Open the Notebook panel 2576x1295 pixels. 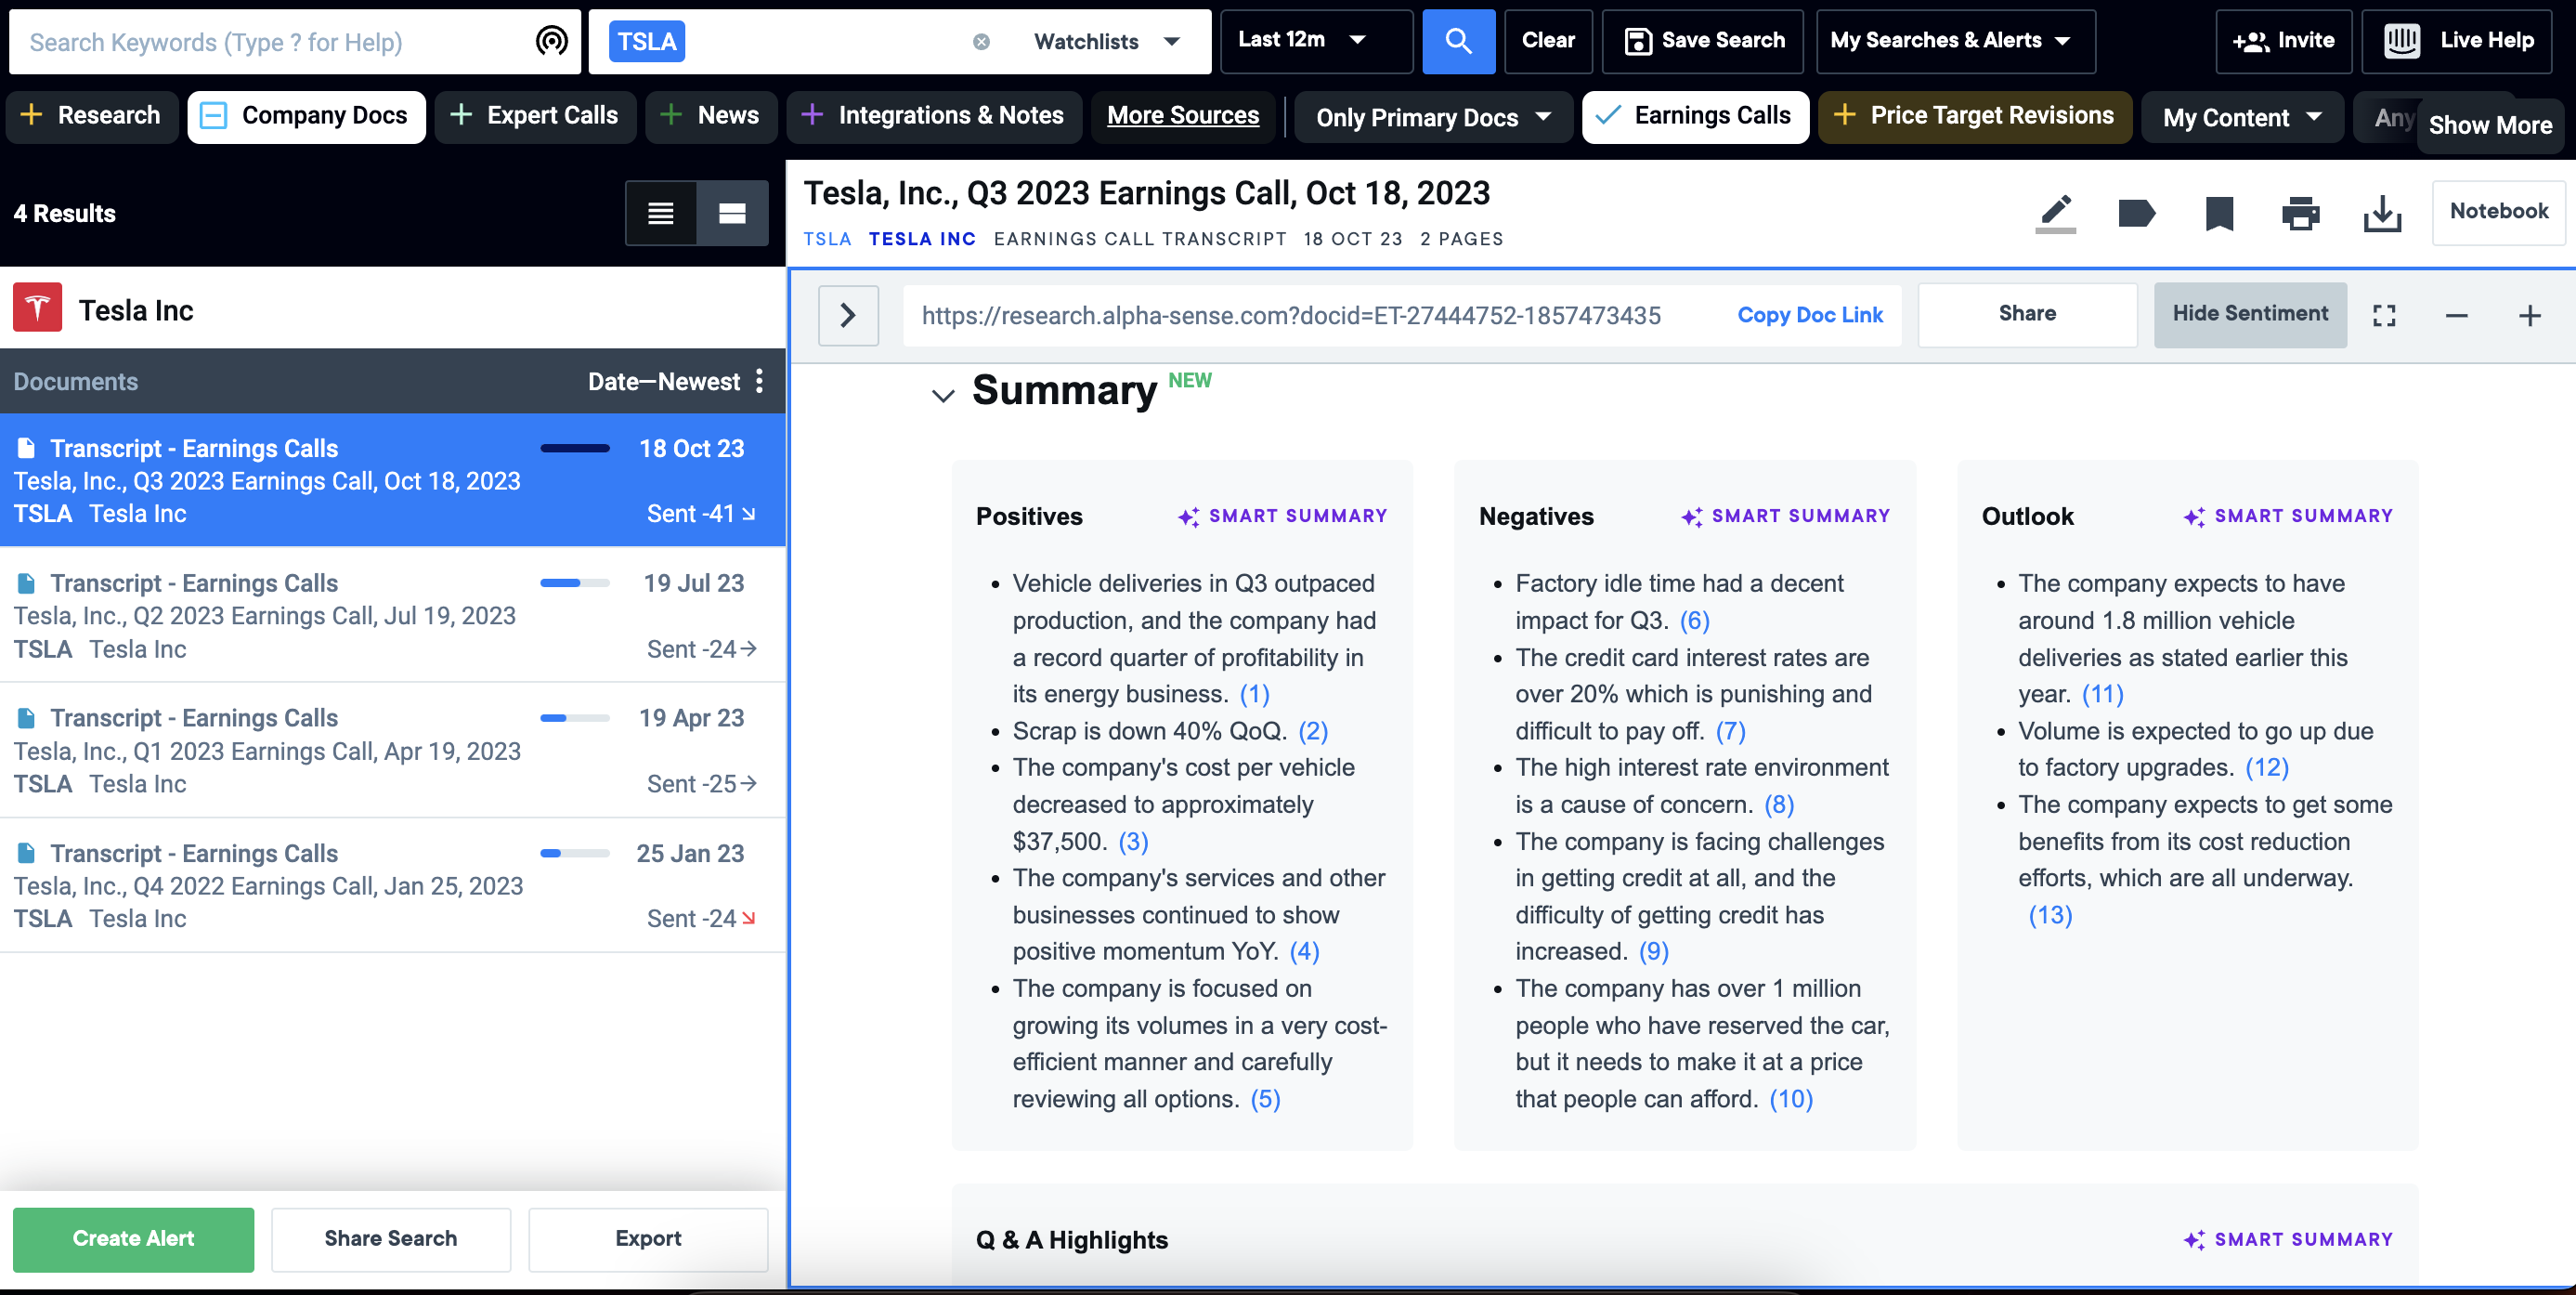[x=2498, y=212]
